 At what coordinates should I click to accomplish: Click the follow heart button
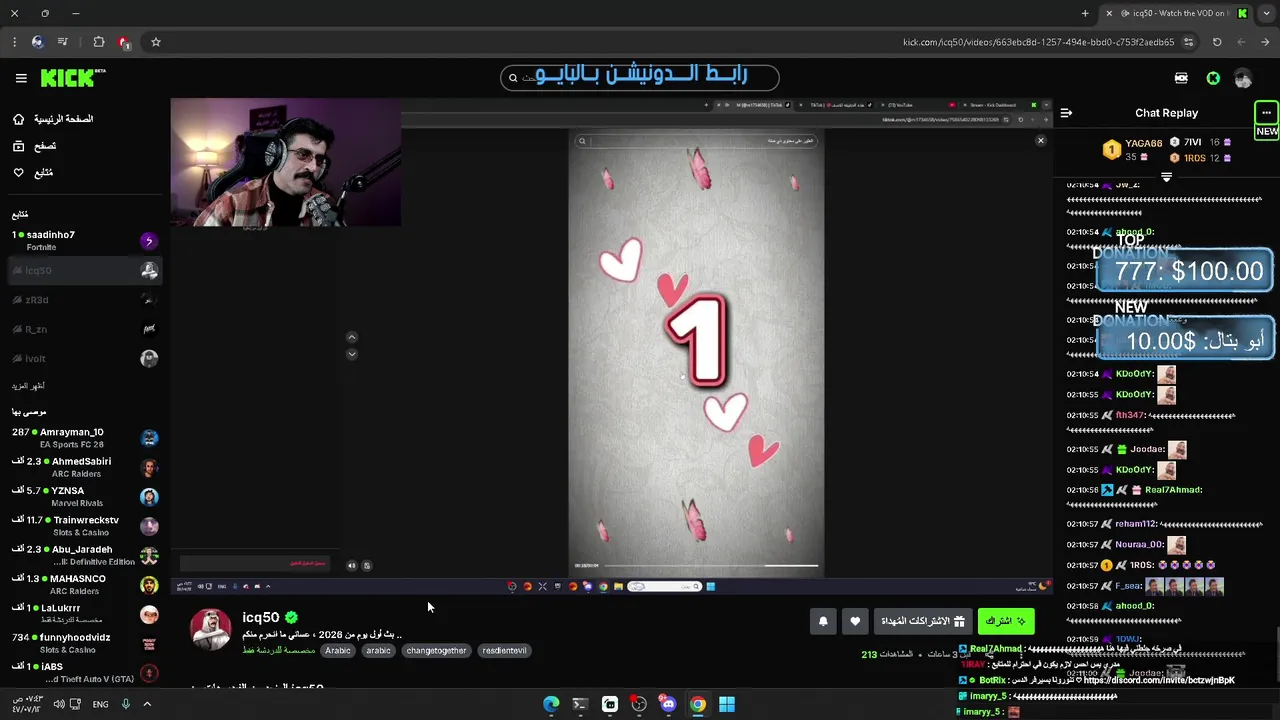point(855,621)
